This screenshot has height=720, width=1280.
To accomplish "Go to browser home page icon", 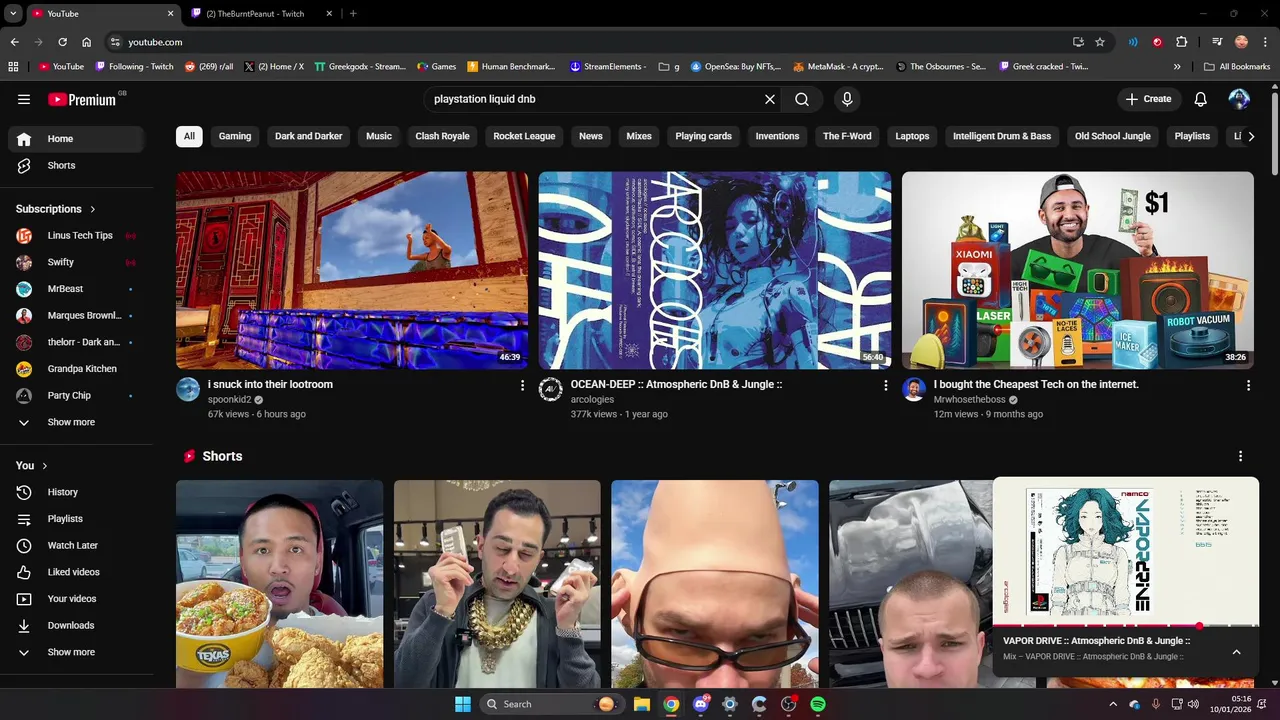I will (87, 42).
